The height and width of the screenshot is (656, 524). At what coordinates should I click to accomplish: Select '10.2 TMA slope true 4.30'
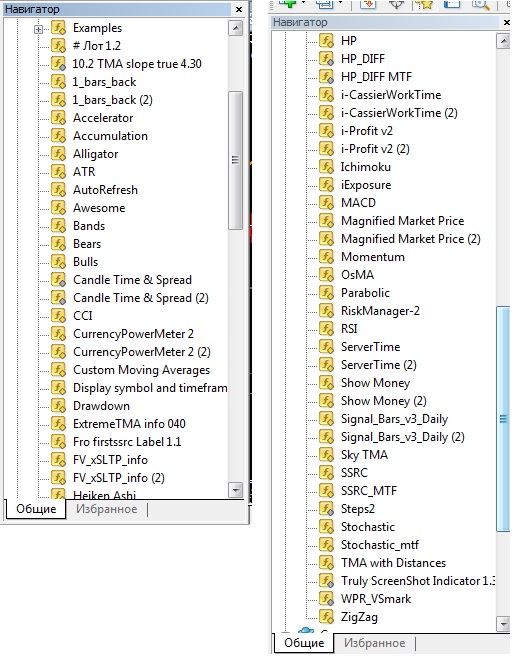pyautogui.click(x=137, y=64)
